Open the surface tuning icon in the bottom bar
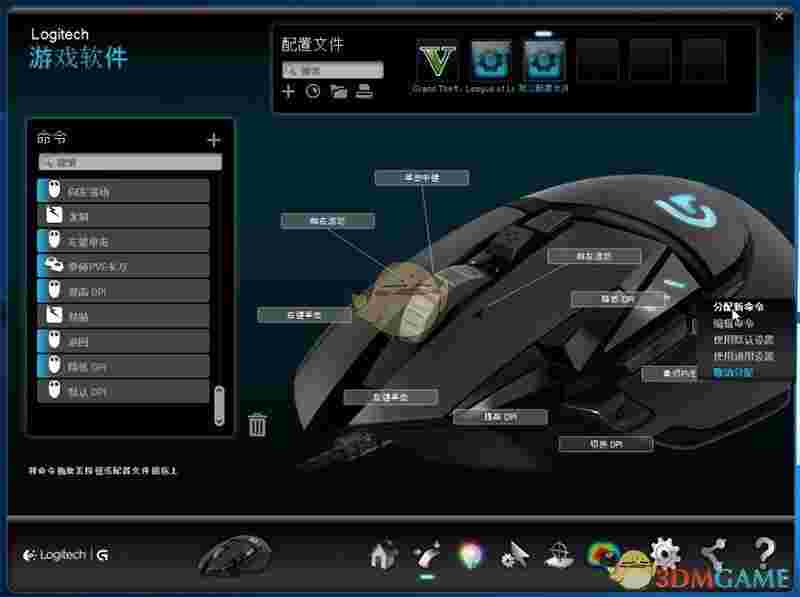This screenshot has width=800, height=597. pyautogui.click(x=559, y=555)
